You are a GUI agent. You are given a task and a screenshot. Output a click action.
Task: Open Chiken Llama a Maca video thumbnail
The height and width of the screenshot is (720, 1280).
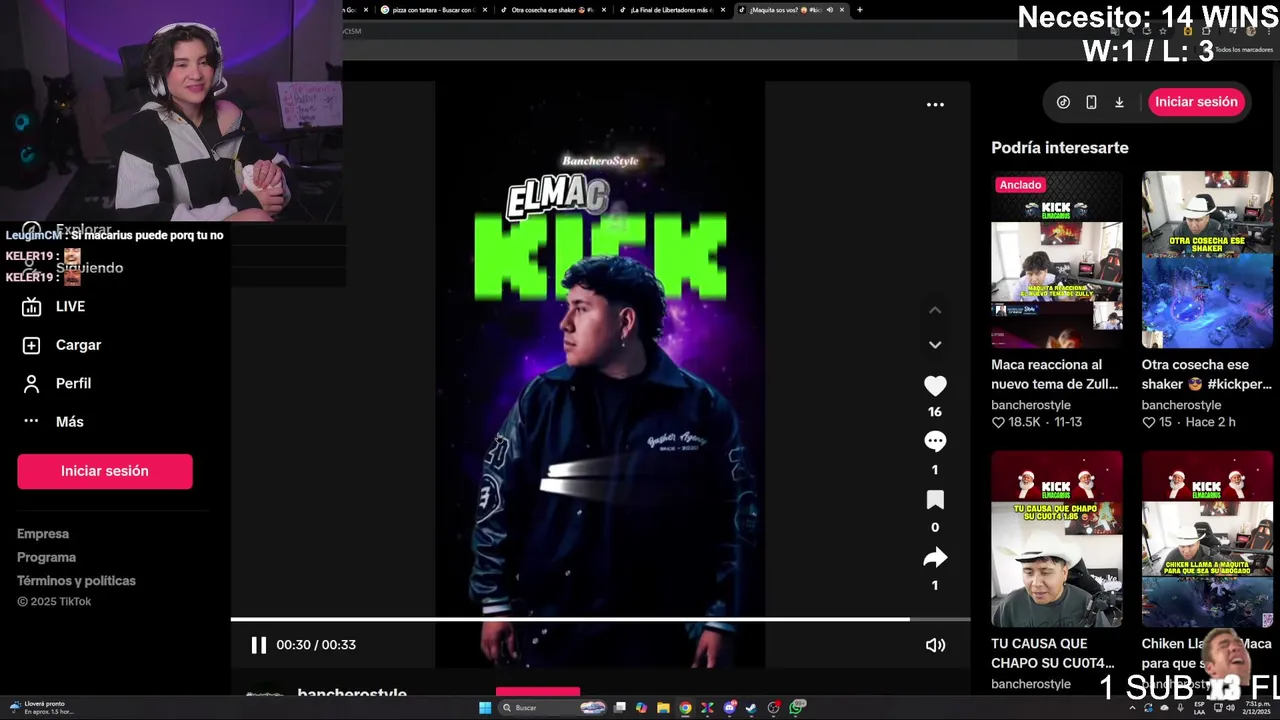point(1207,538)
